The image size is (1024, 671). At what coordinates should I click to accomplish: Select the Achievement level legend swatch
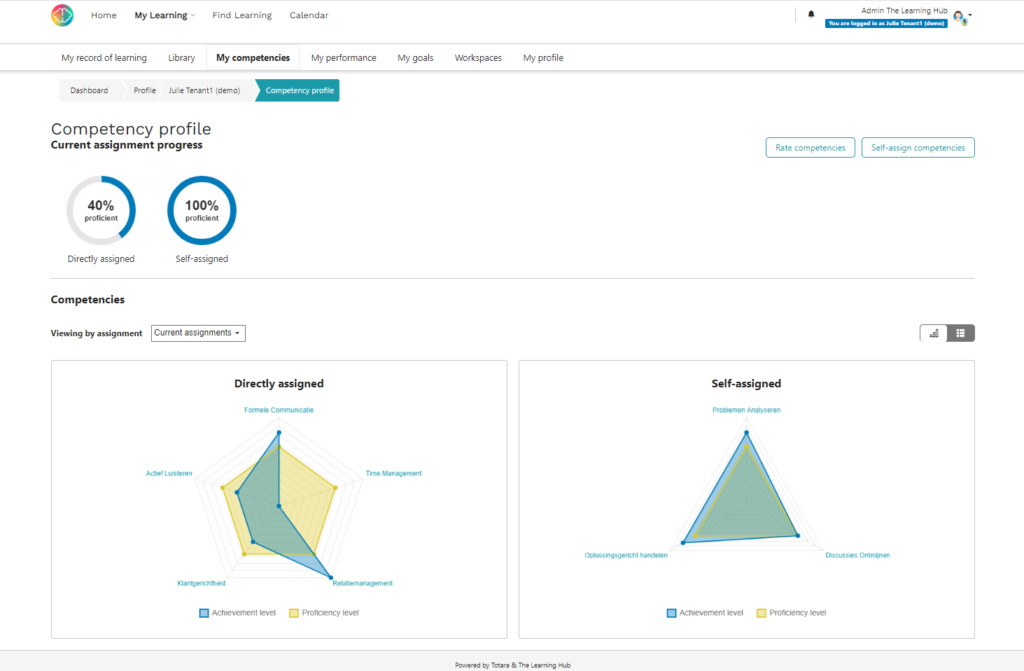tap(203, 612)
